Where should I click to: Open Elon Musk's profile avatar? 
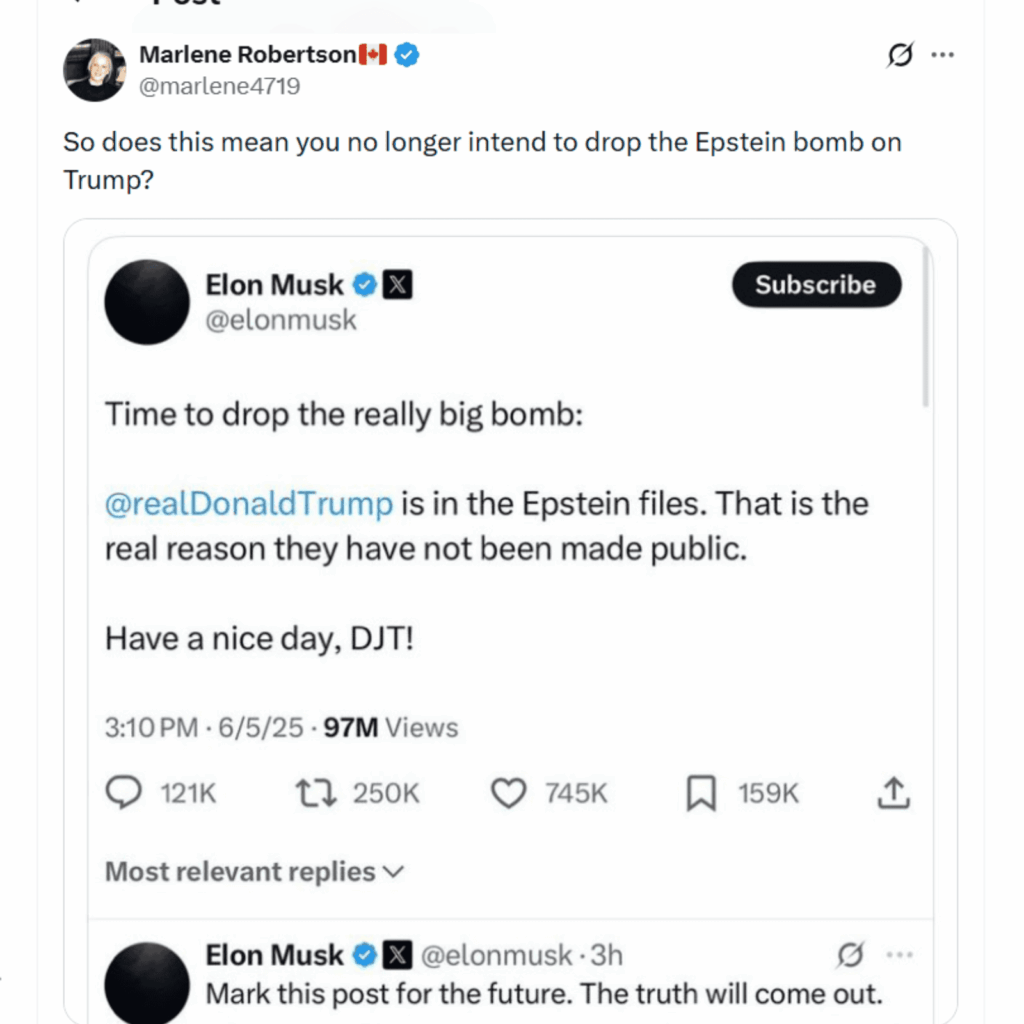click(x=146, y=303)
